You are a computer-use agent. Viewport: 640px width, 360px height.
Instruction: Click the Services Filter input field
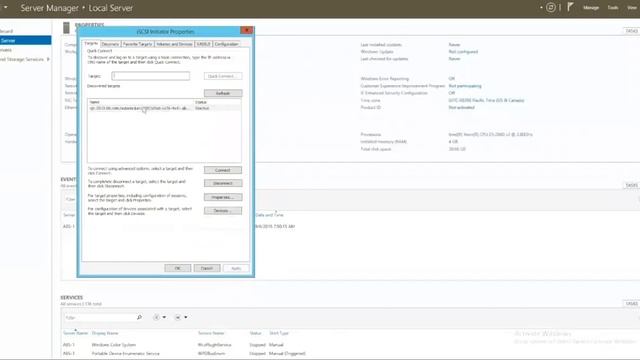point(100,318)
